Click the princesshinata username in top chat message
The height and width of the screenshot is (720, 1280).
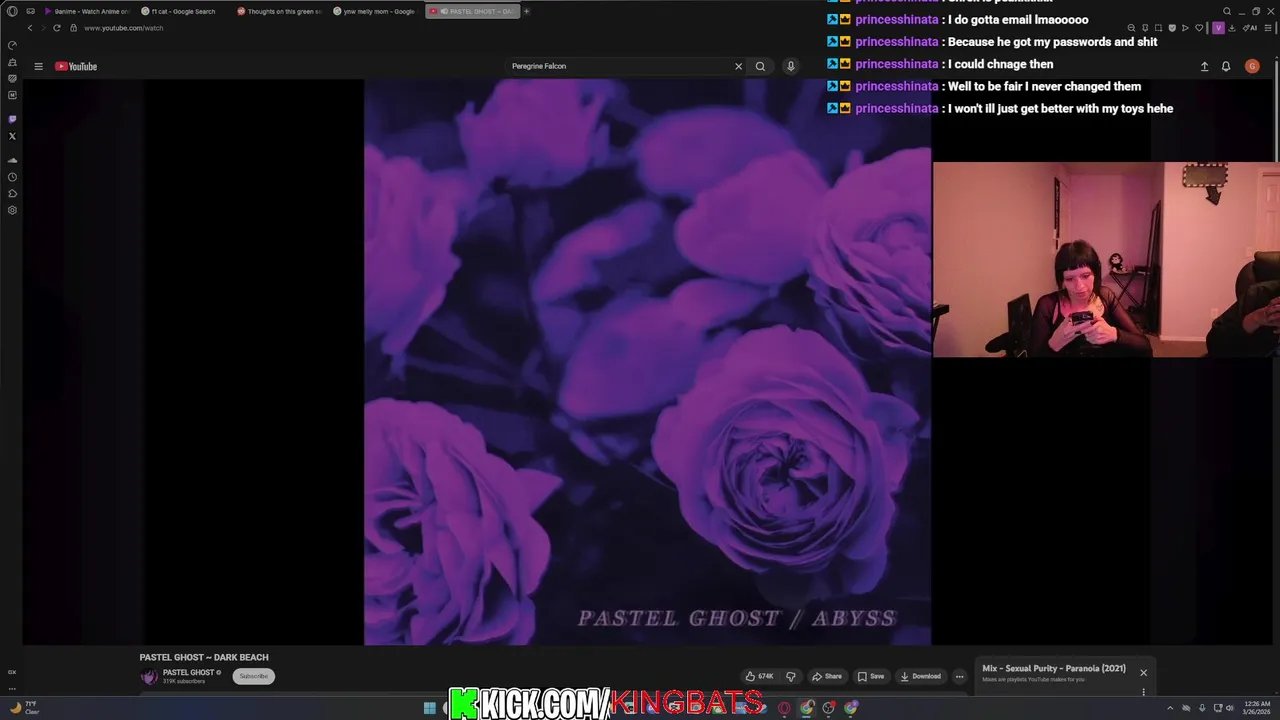(897, 20)
